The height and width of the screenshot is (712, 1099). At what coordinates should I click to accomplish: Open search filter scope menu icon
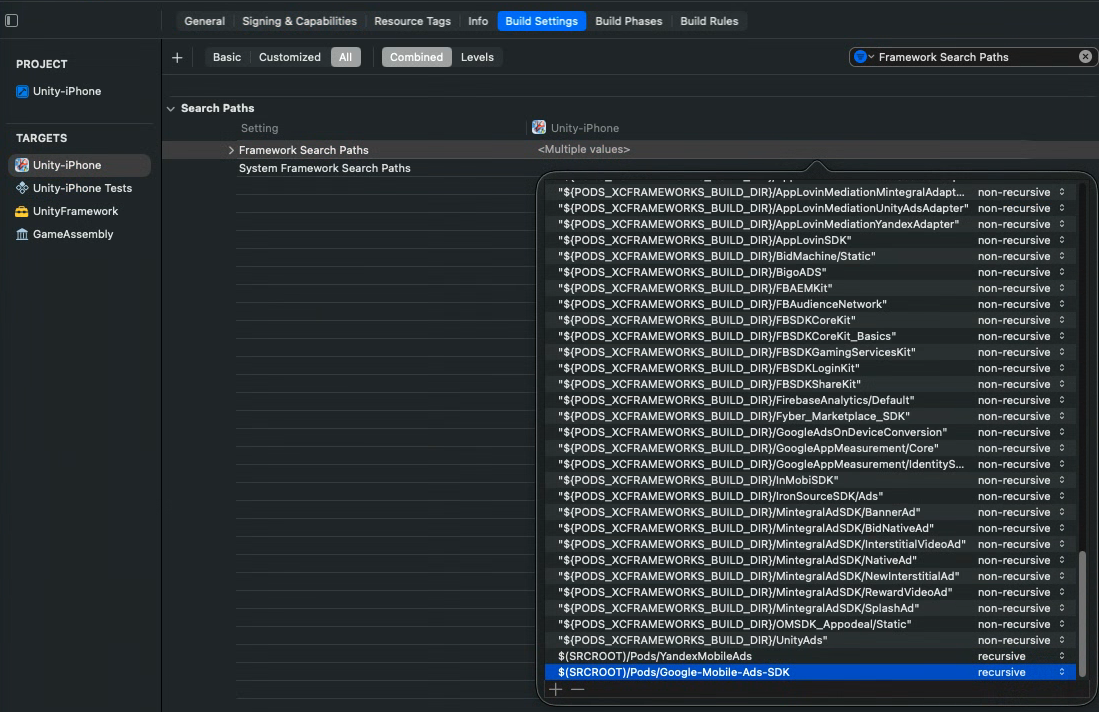(x=863, y=57)
